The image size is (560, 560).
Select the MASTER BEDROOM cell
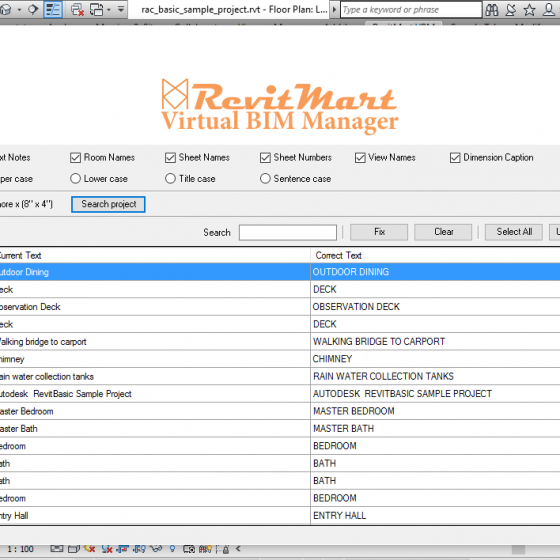(435, 411)
